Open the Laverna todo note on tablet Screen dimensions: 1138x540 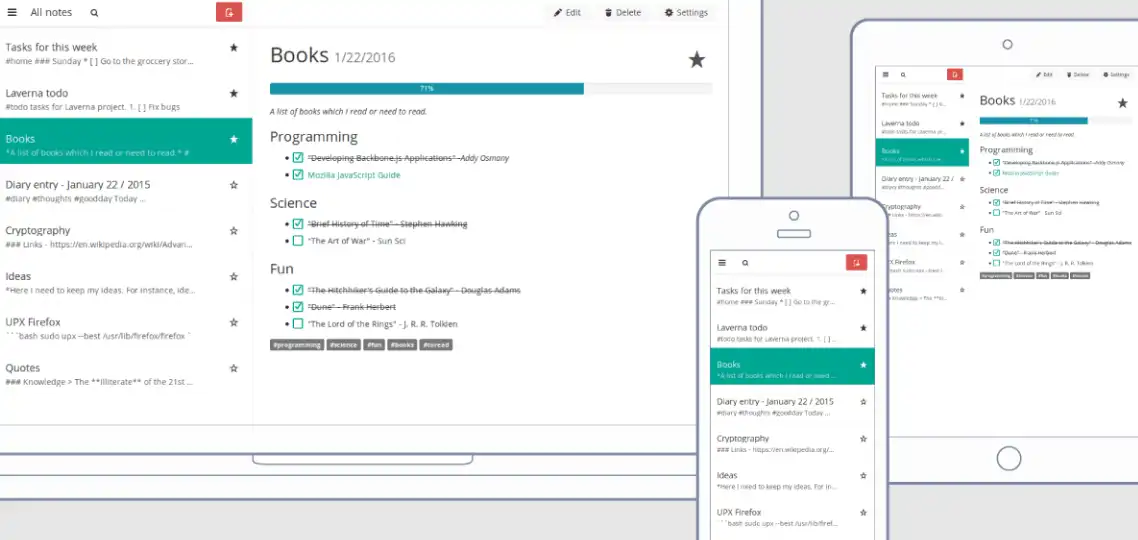click(x=924, y=127)
